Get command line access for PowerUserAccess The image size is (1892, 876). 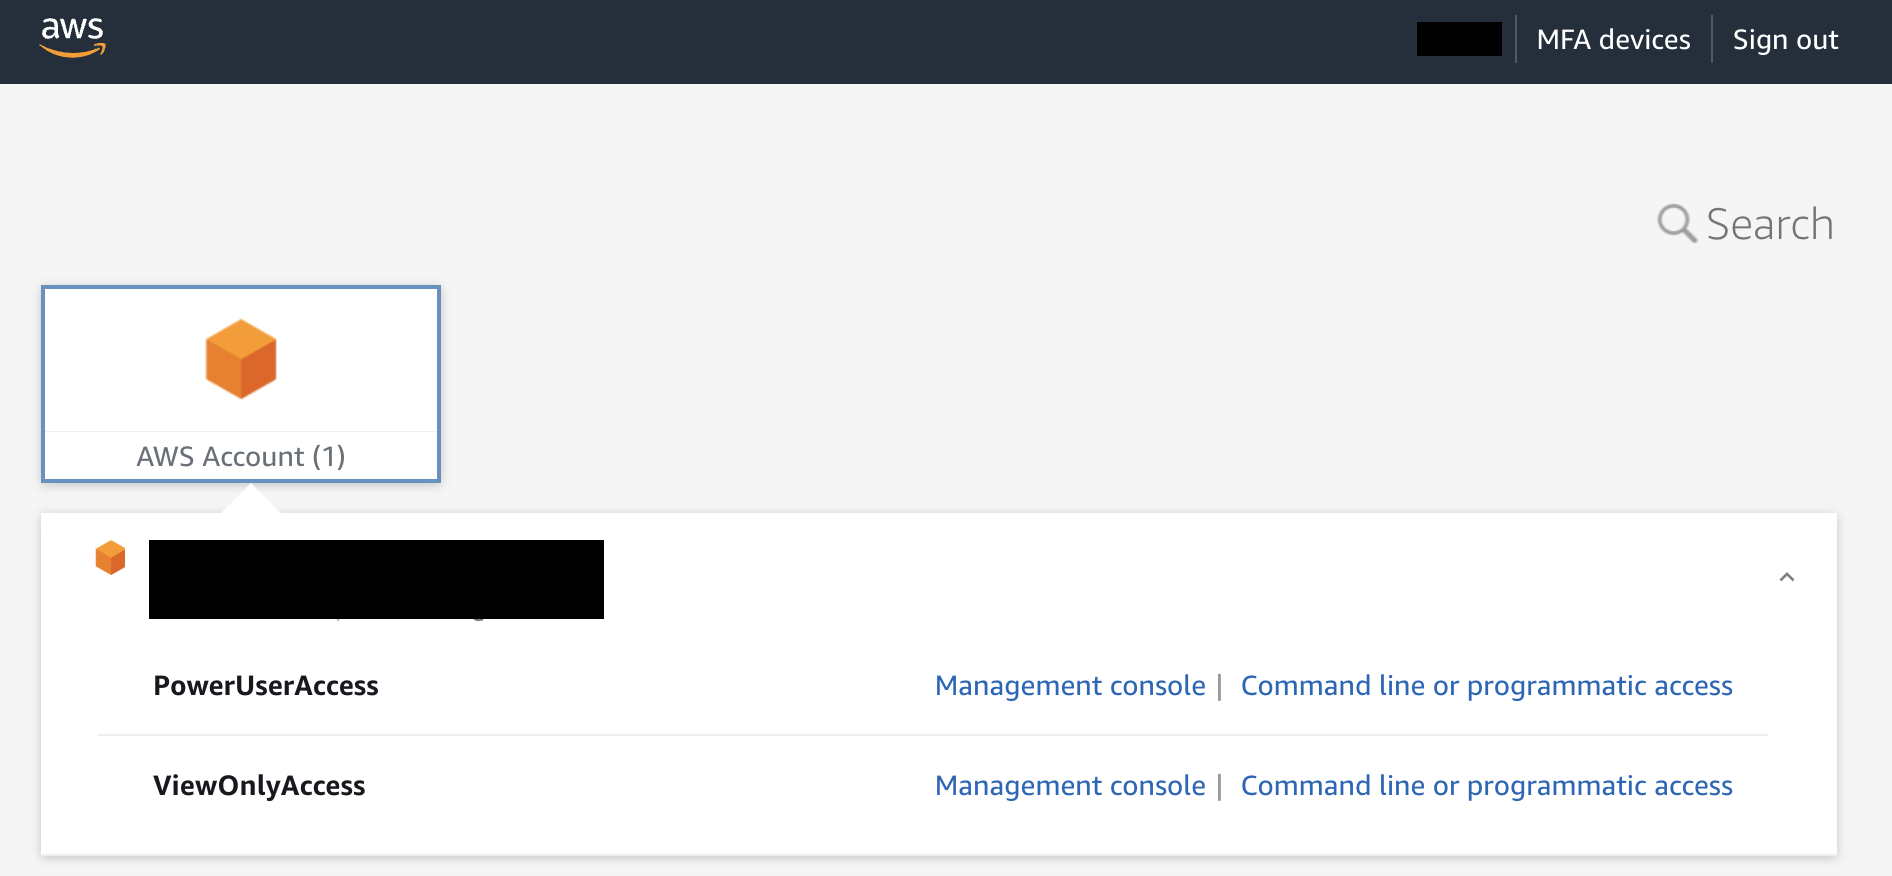[1486, 686]
